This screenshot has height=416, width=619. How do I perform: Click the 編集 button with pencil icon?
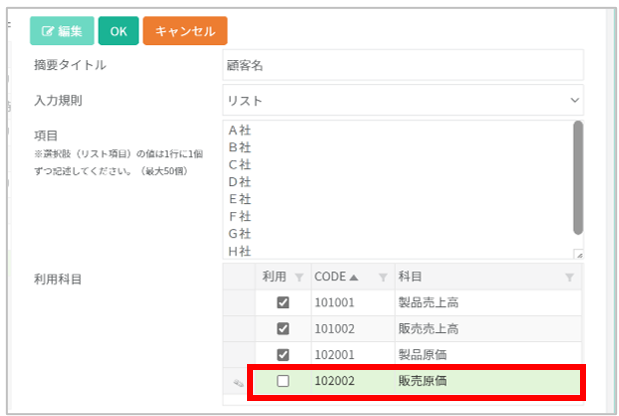62,31
